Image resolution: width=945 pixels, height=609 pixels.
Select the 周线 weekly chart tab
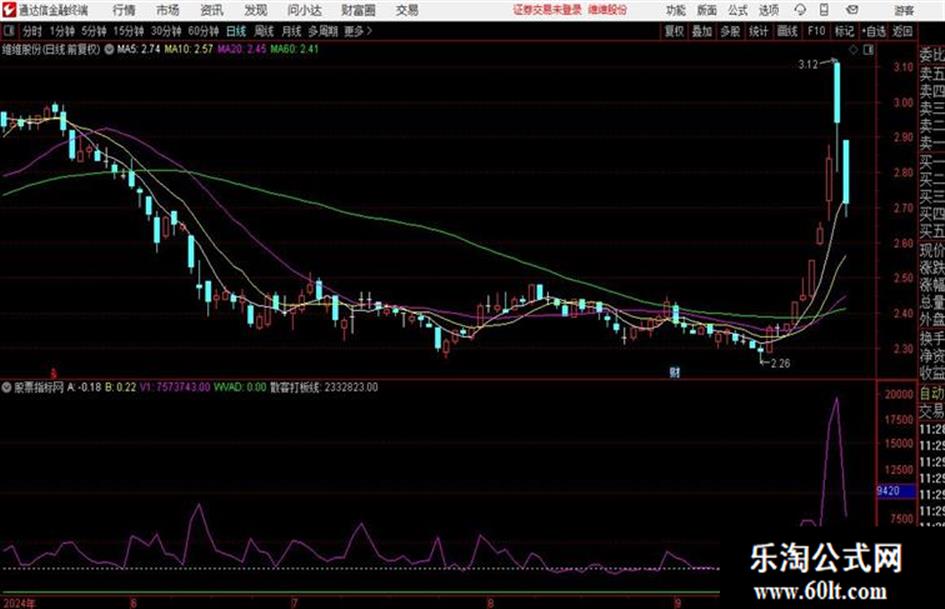(264, 31)
